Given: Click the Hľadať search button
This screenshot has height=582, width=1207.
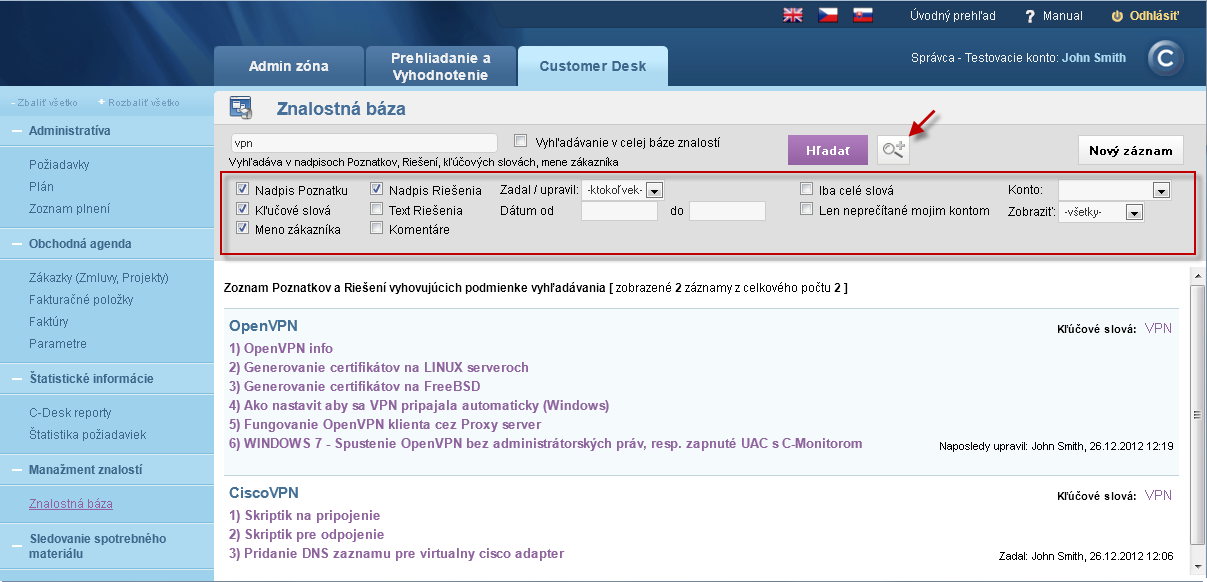Looking at the screenshot, I should tap(828, 150).
